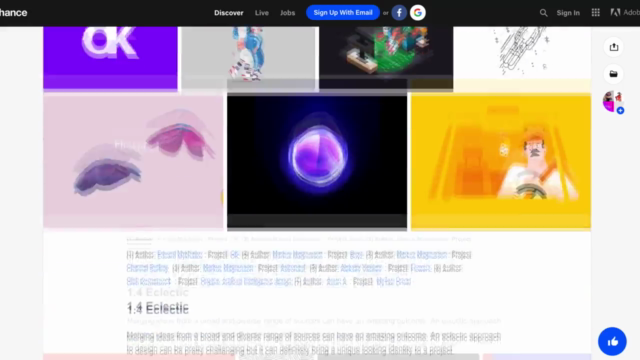Sign up with the Facebook icon
The width and height of the screenshot is (640, 360).
pos(399,13)
